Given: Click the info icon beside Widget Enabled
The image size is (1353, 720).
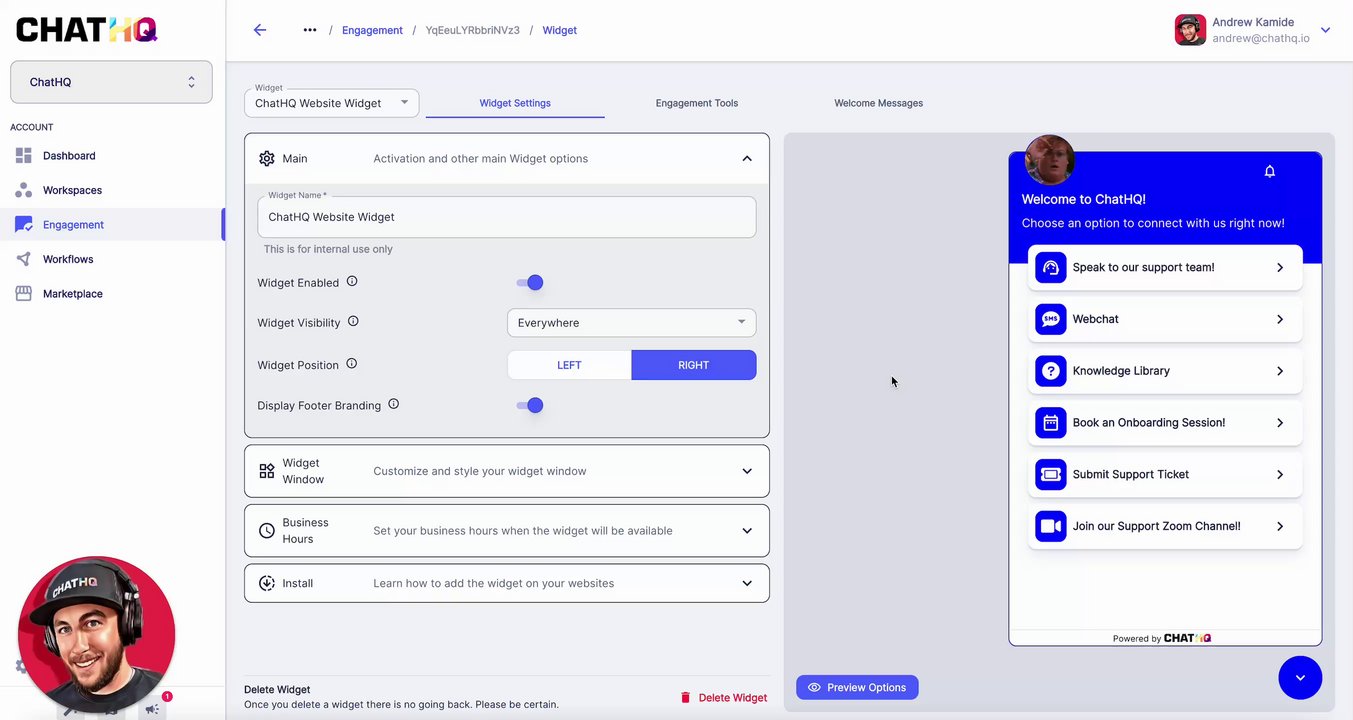Looking at the screenshot, I should (x=352, y=281).
